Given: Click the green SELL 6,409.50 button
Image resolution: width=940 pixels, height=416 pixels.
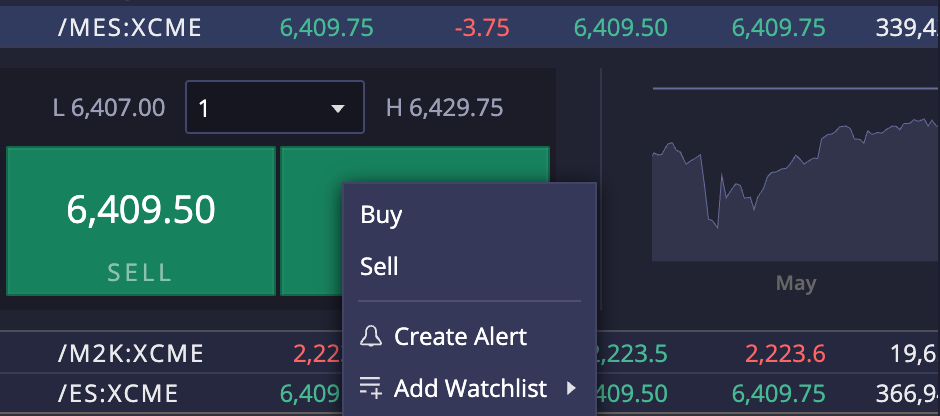Looking at the screenshot, I should (141, 221).
